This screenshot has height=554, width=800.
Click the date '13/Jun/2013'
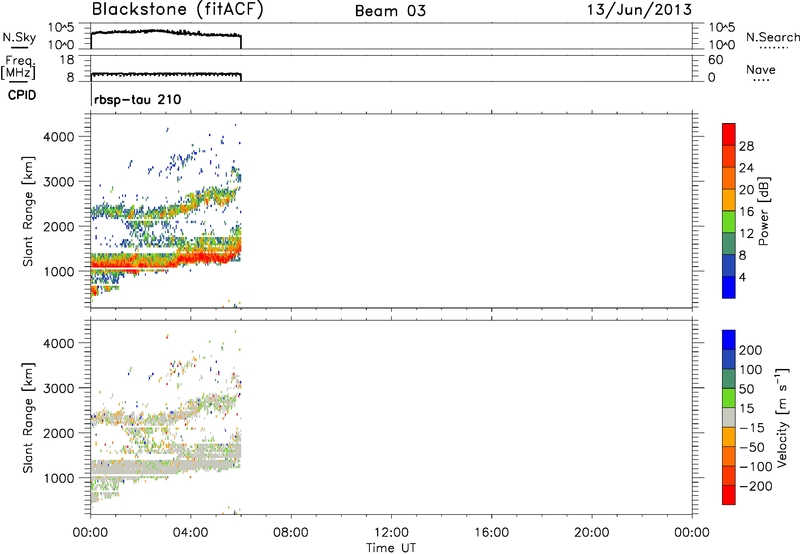pyautogui.click(x=639, y=10)
